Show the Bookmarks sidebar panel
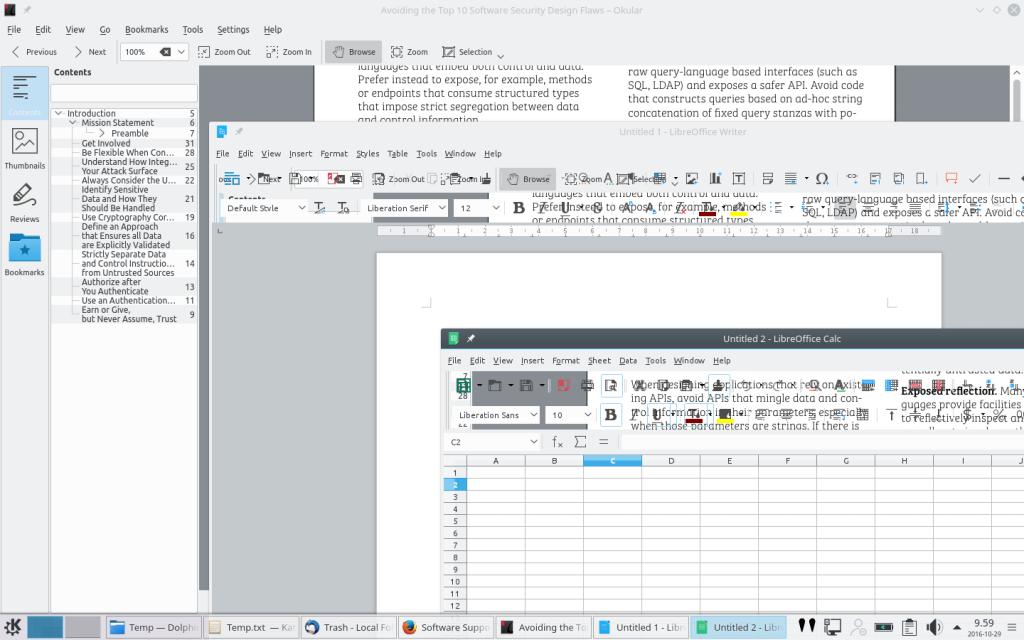 pos(24,254)
